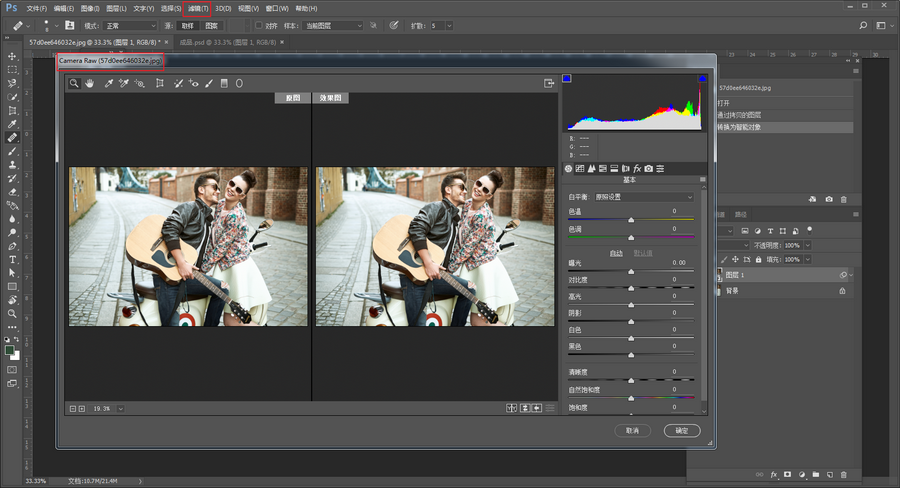The height and width of the screenshot is (488, 900).
Task: Select the Crop tool in Camera Raw
Action: click(x=160, y=84)
